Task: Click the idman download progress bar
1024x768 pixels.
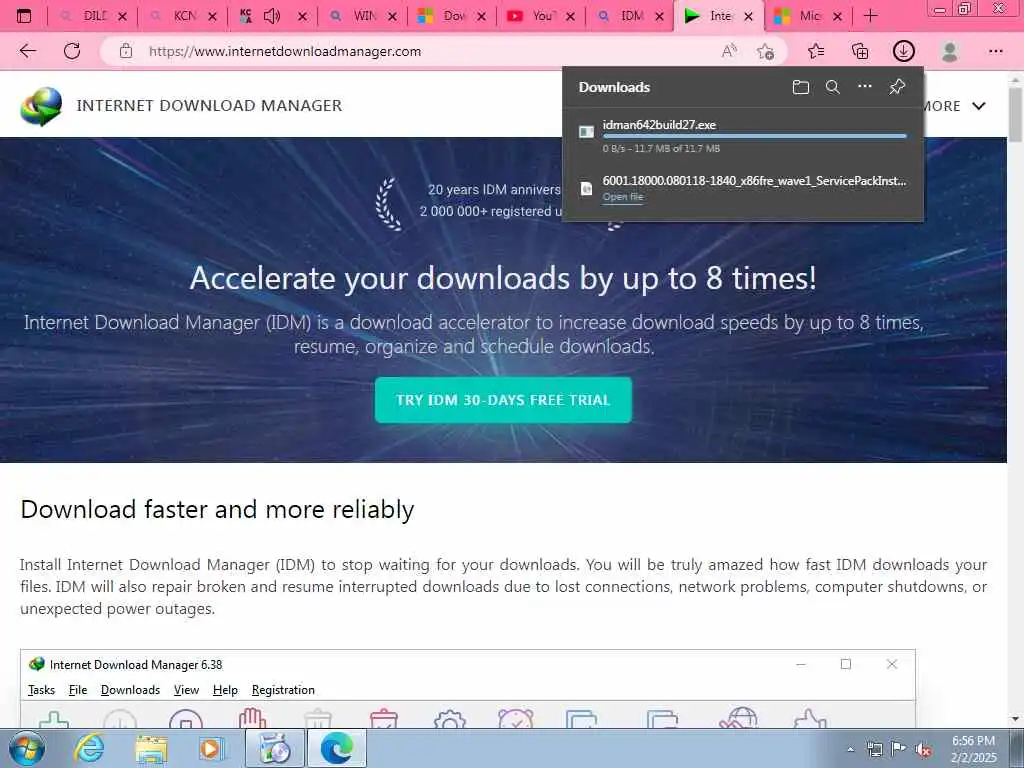Action: (x=754, y=136)
